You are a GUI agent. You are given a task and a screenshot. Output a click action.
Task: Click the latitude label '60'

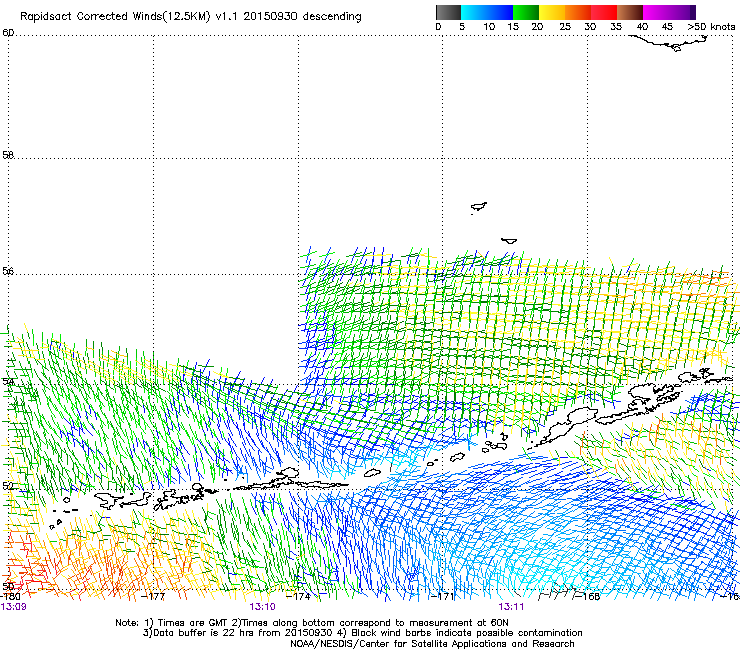pyautogui.click(x=8, y=33)
